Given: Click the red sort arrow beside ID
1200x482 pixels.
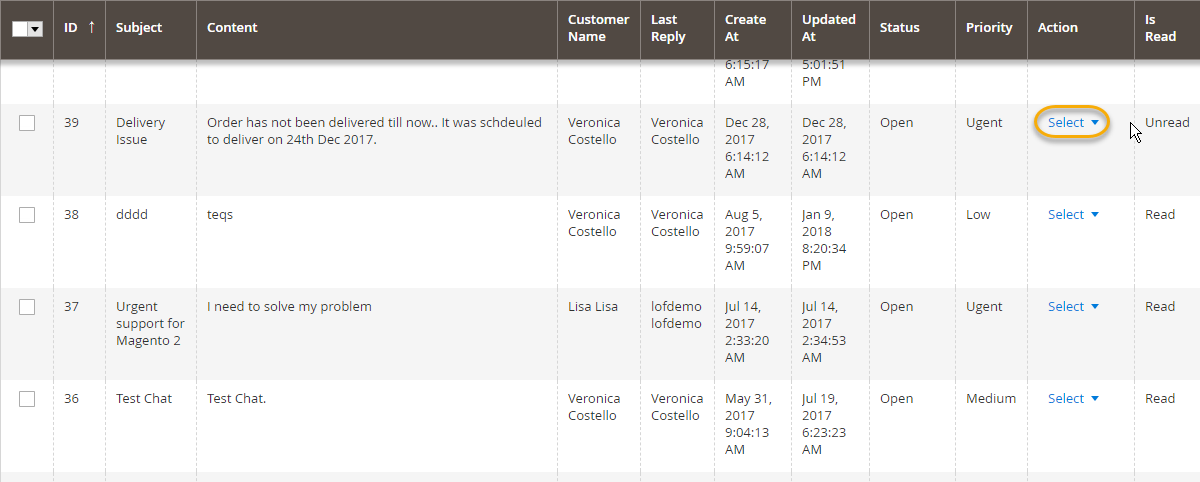Looking at the screenshot, I should click(92, 28).
